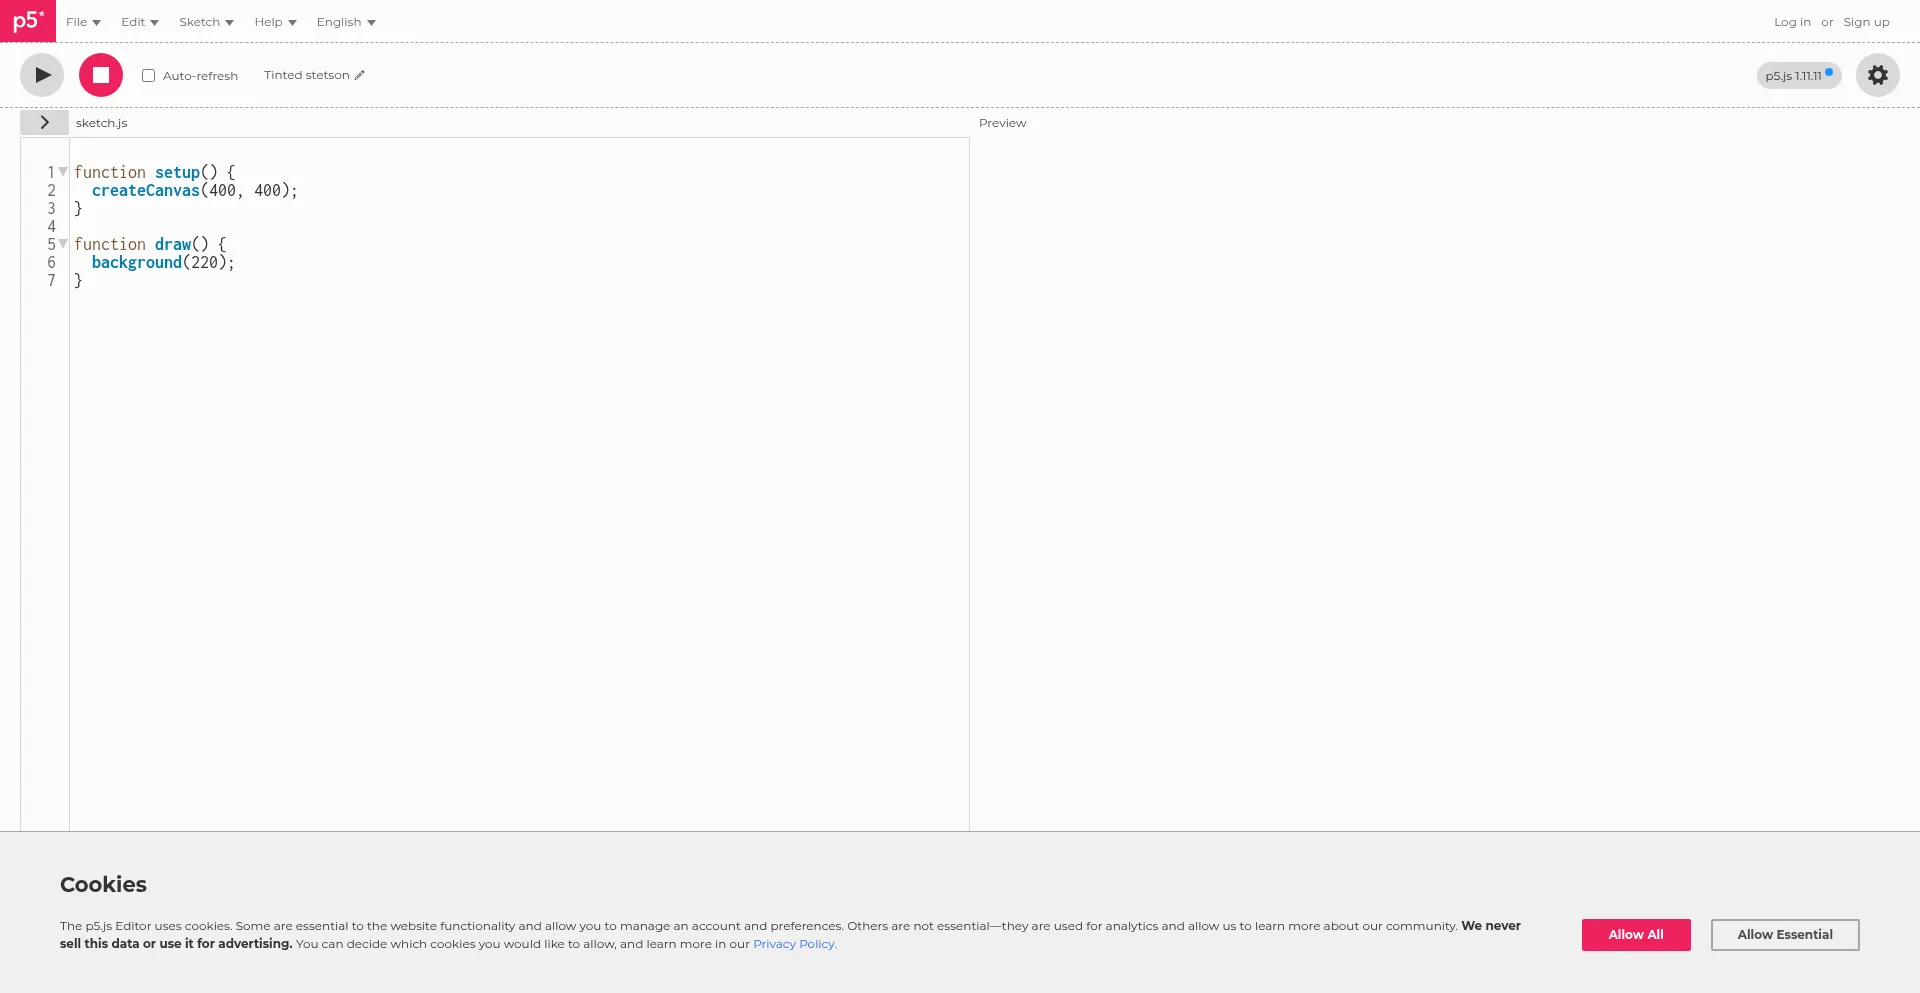Screen dimensions: 1920x993
Task: Collapse the setup function fold arrow
Action: 63,172
